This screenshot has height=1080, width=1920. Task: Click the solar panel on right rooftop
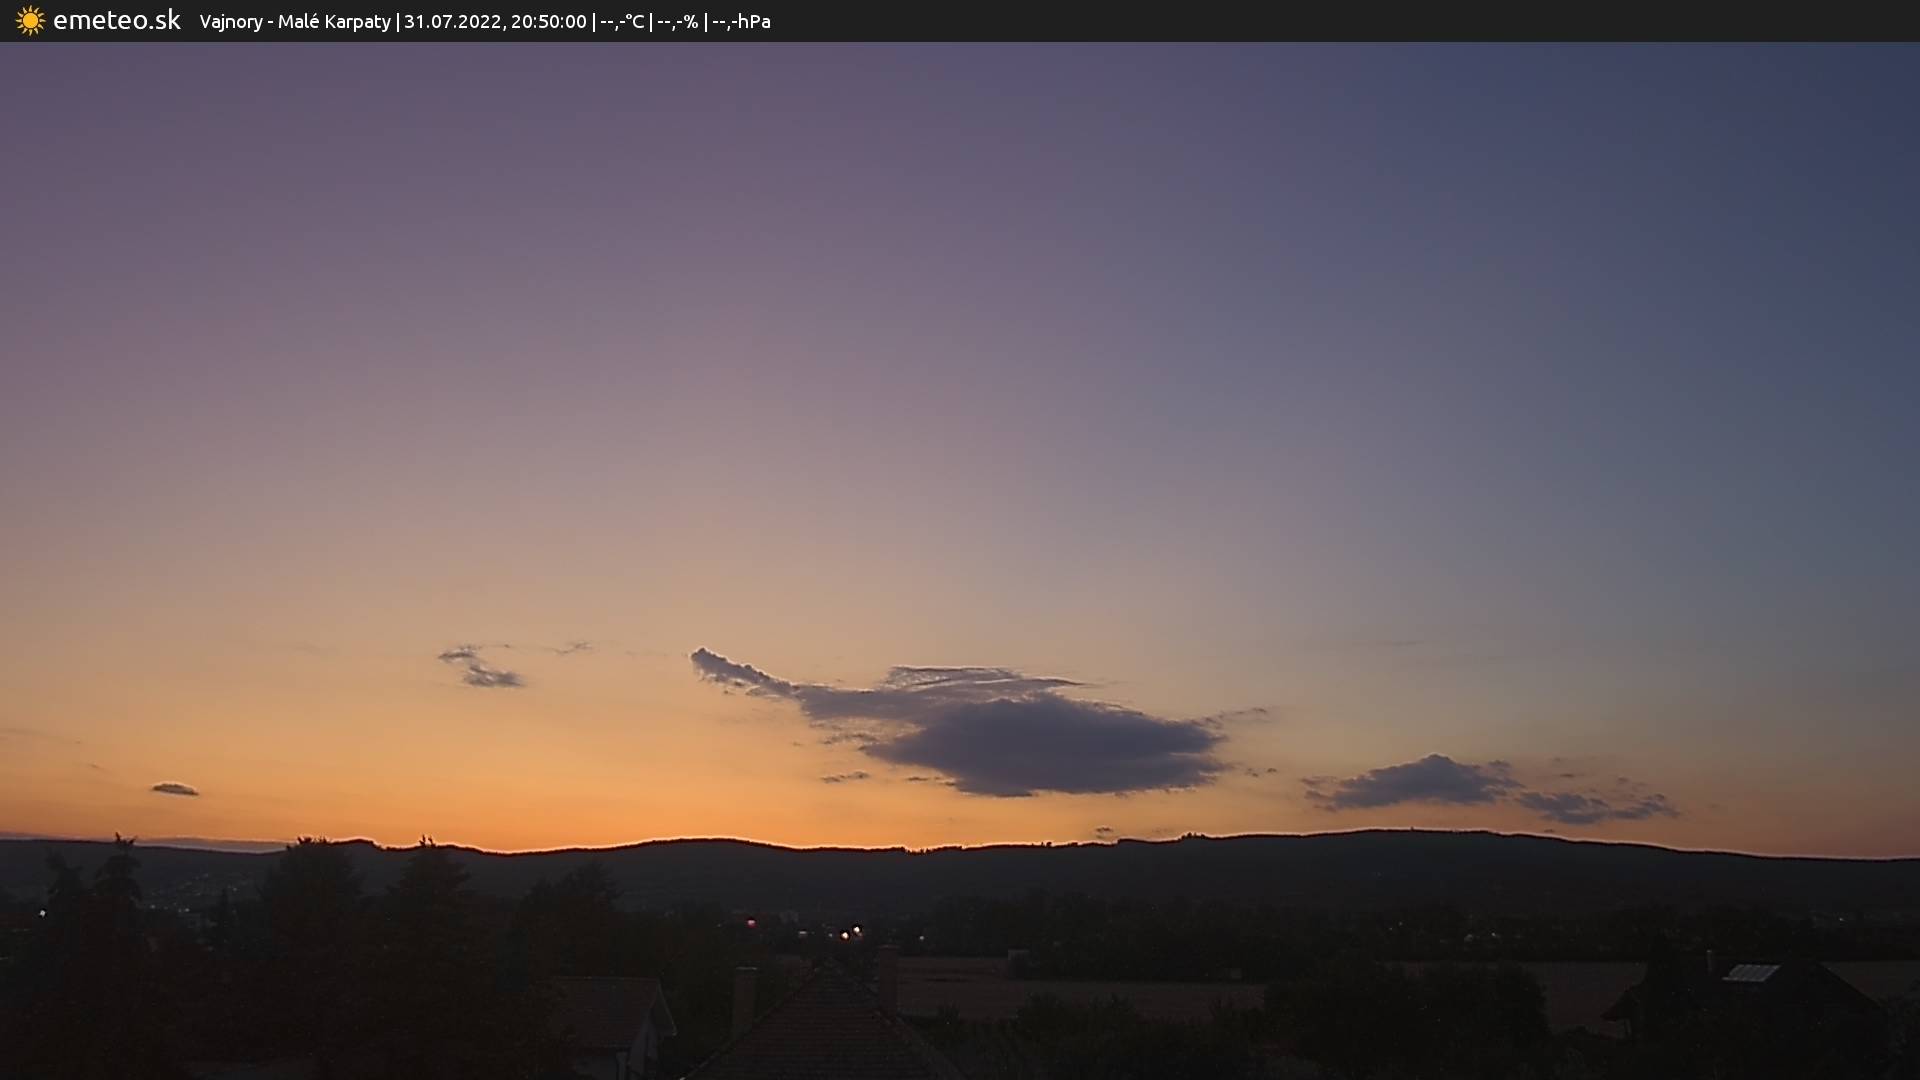coord(1750,973)
